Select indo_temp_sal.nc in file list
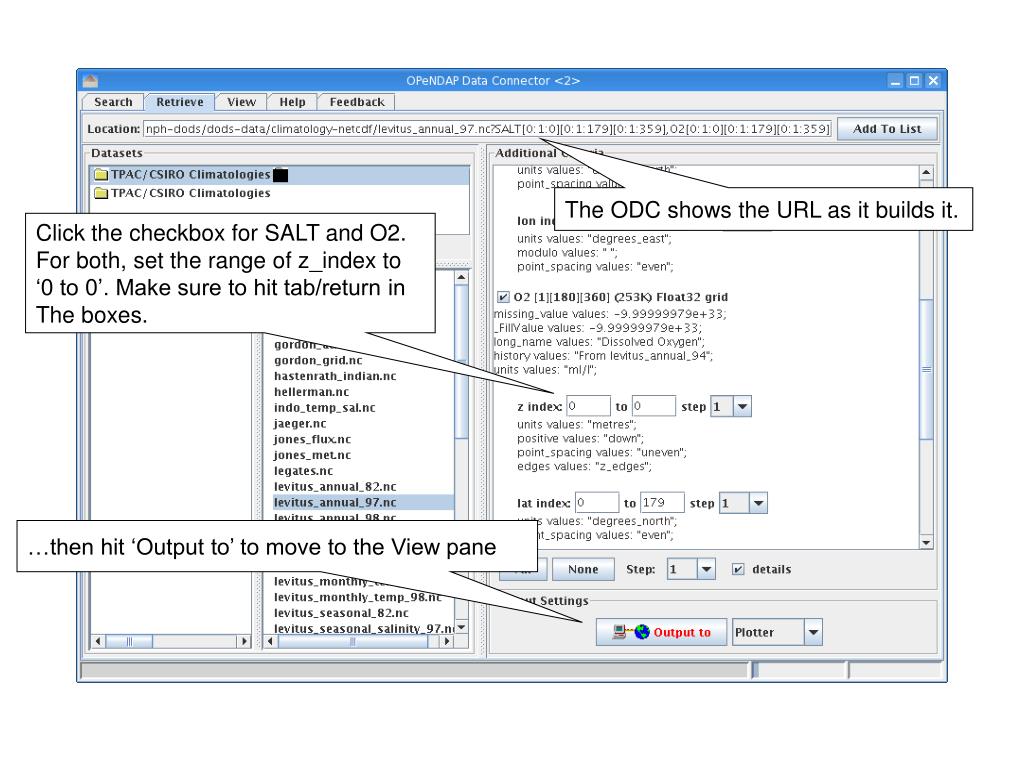Viewport: 1024px width, 768px height. click(325, 408)
